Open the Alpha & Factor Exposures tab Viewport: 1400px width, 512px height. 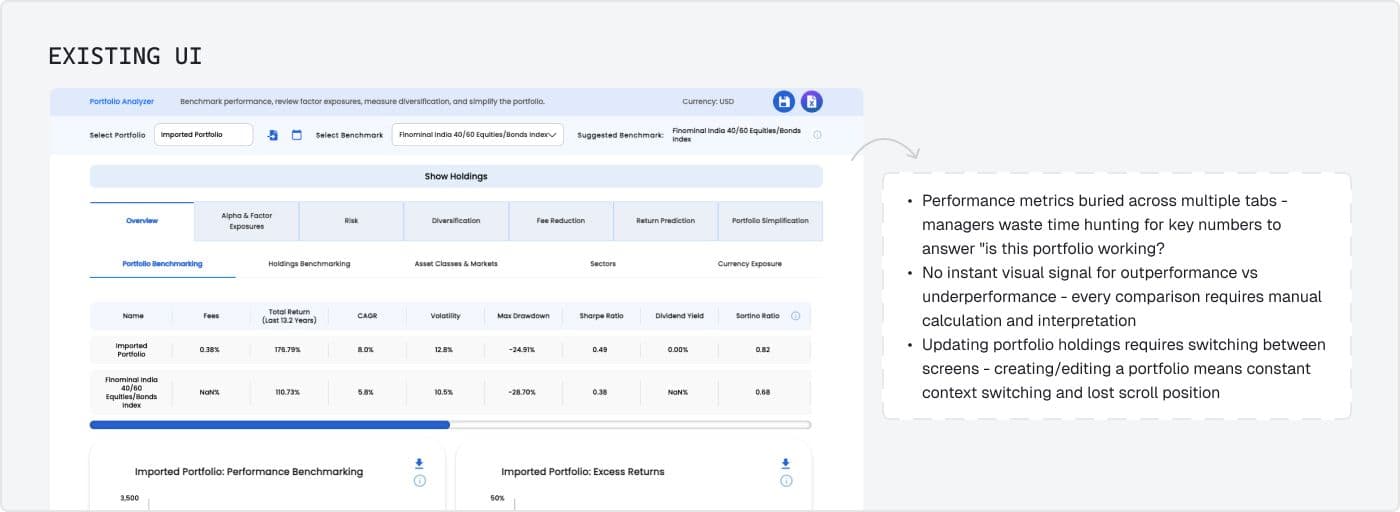pos(247,221)
